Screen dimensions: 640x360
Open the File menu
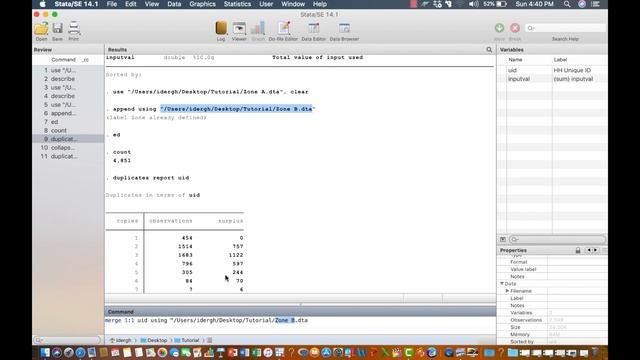[x=111, y=4]
